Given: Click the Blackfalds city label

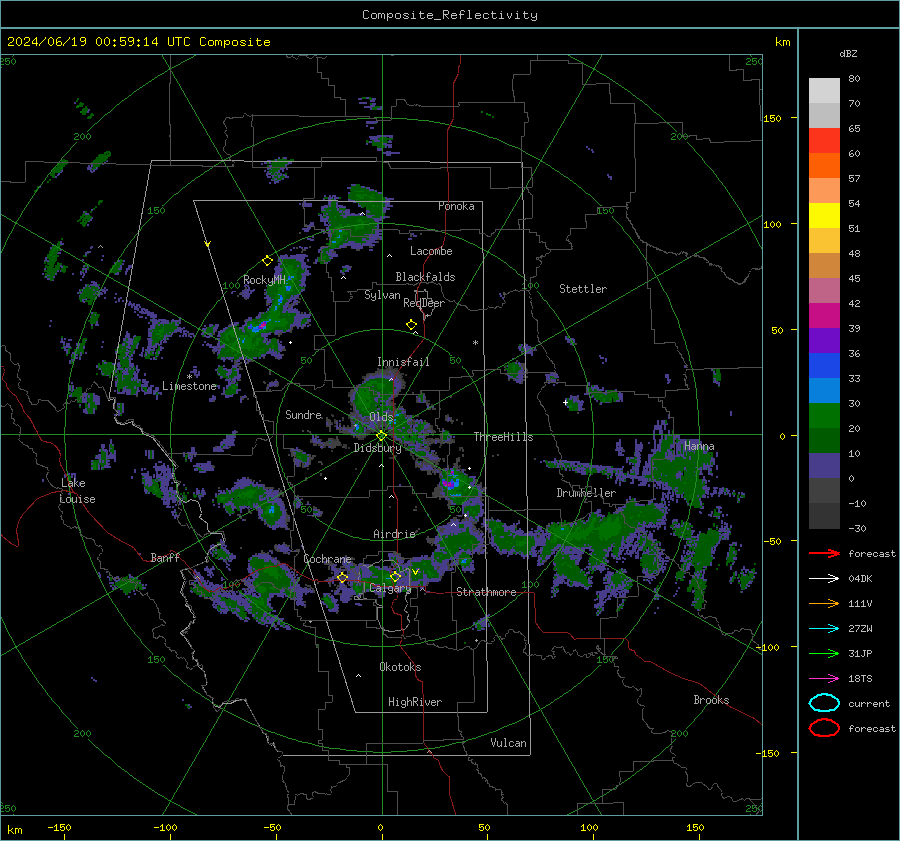Looking at the screenshot, I should (425, 277).
